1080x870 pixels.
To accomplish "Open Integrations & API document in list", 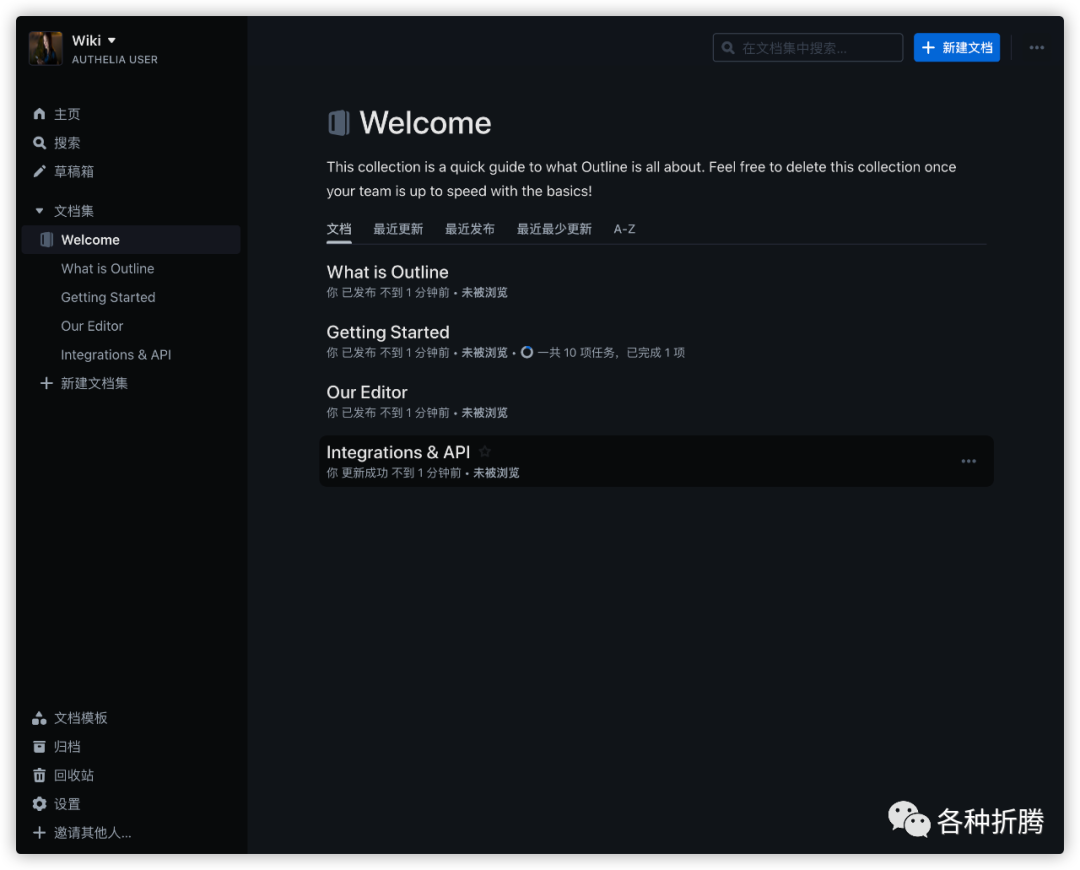I will tap(398, 452).
